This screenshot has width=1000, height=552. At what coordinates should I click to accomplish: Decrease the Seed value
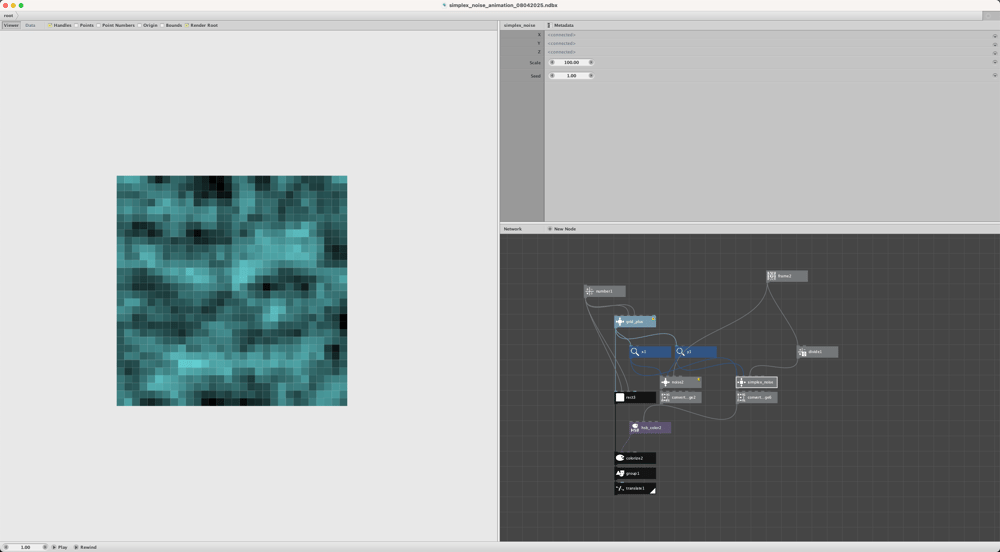pos(552,75)
